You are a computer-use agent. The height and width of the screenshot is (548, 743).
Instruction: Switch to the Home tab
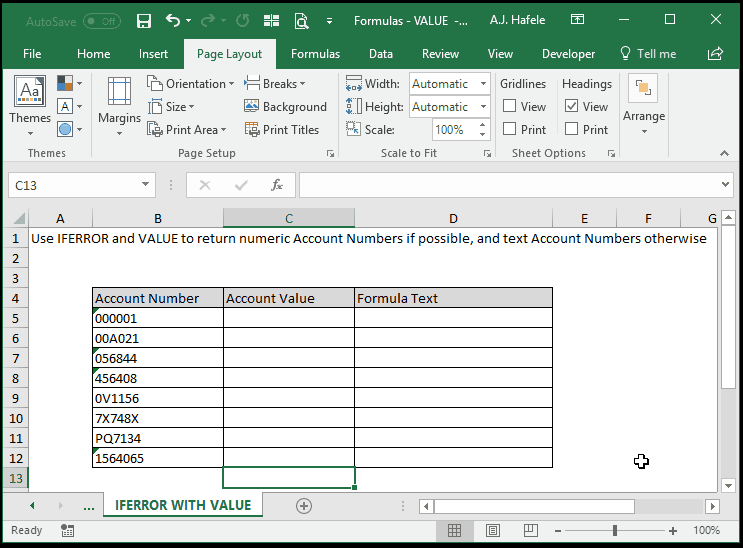click(93, 54)
